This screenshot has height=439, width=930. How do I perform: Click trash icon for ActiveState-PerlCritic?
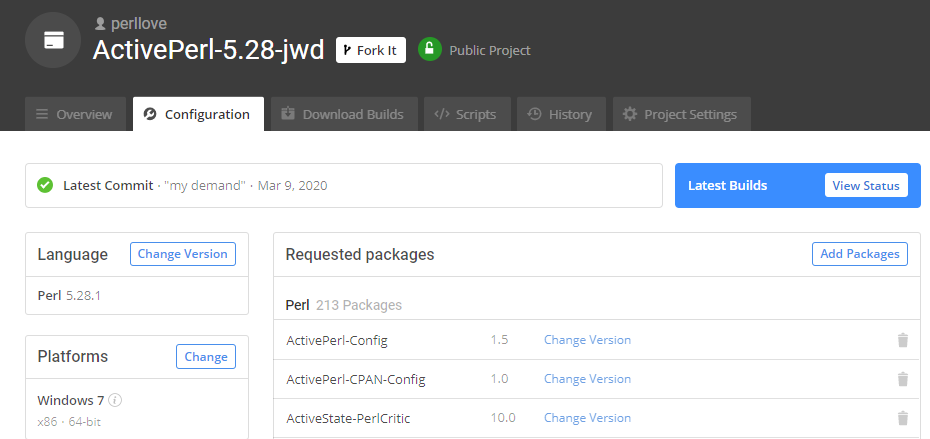coord(902,418)
